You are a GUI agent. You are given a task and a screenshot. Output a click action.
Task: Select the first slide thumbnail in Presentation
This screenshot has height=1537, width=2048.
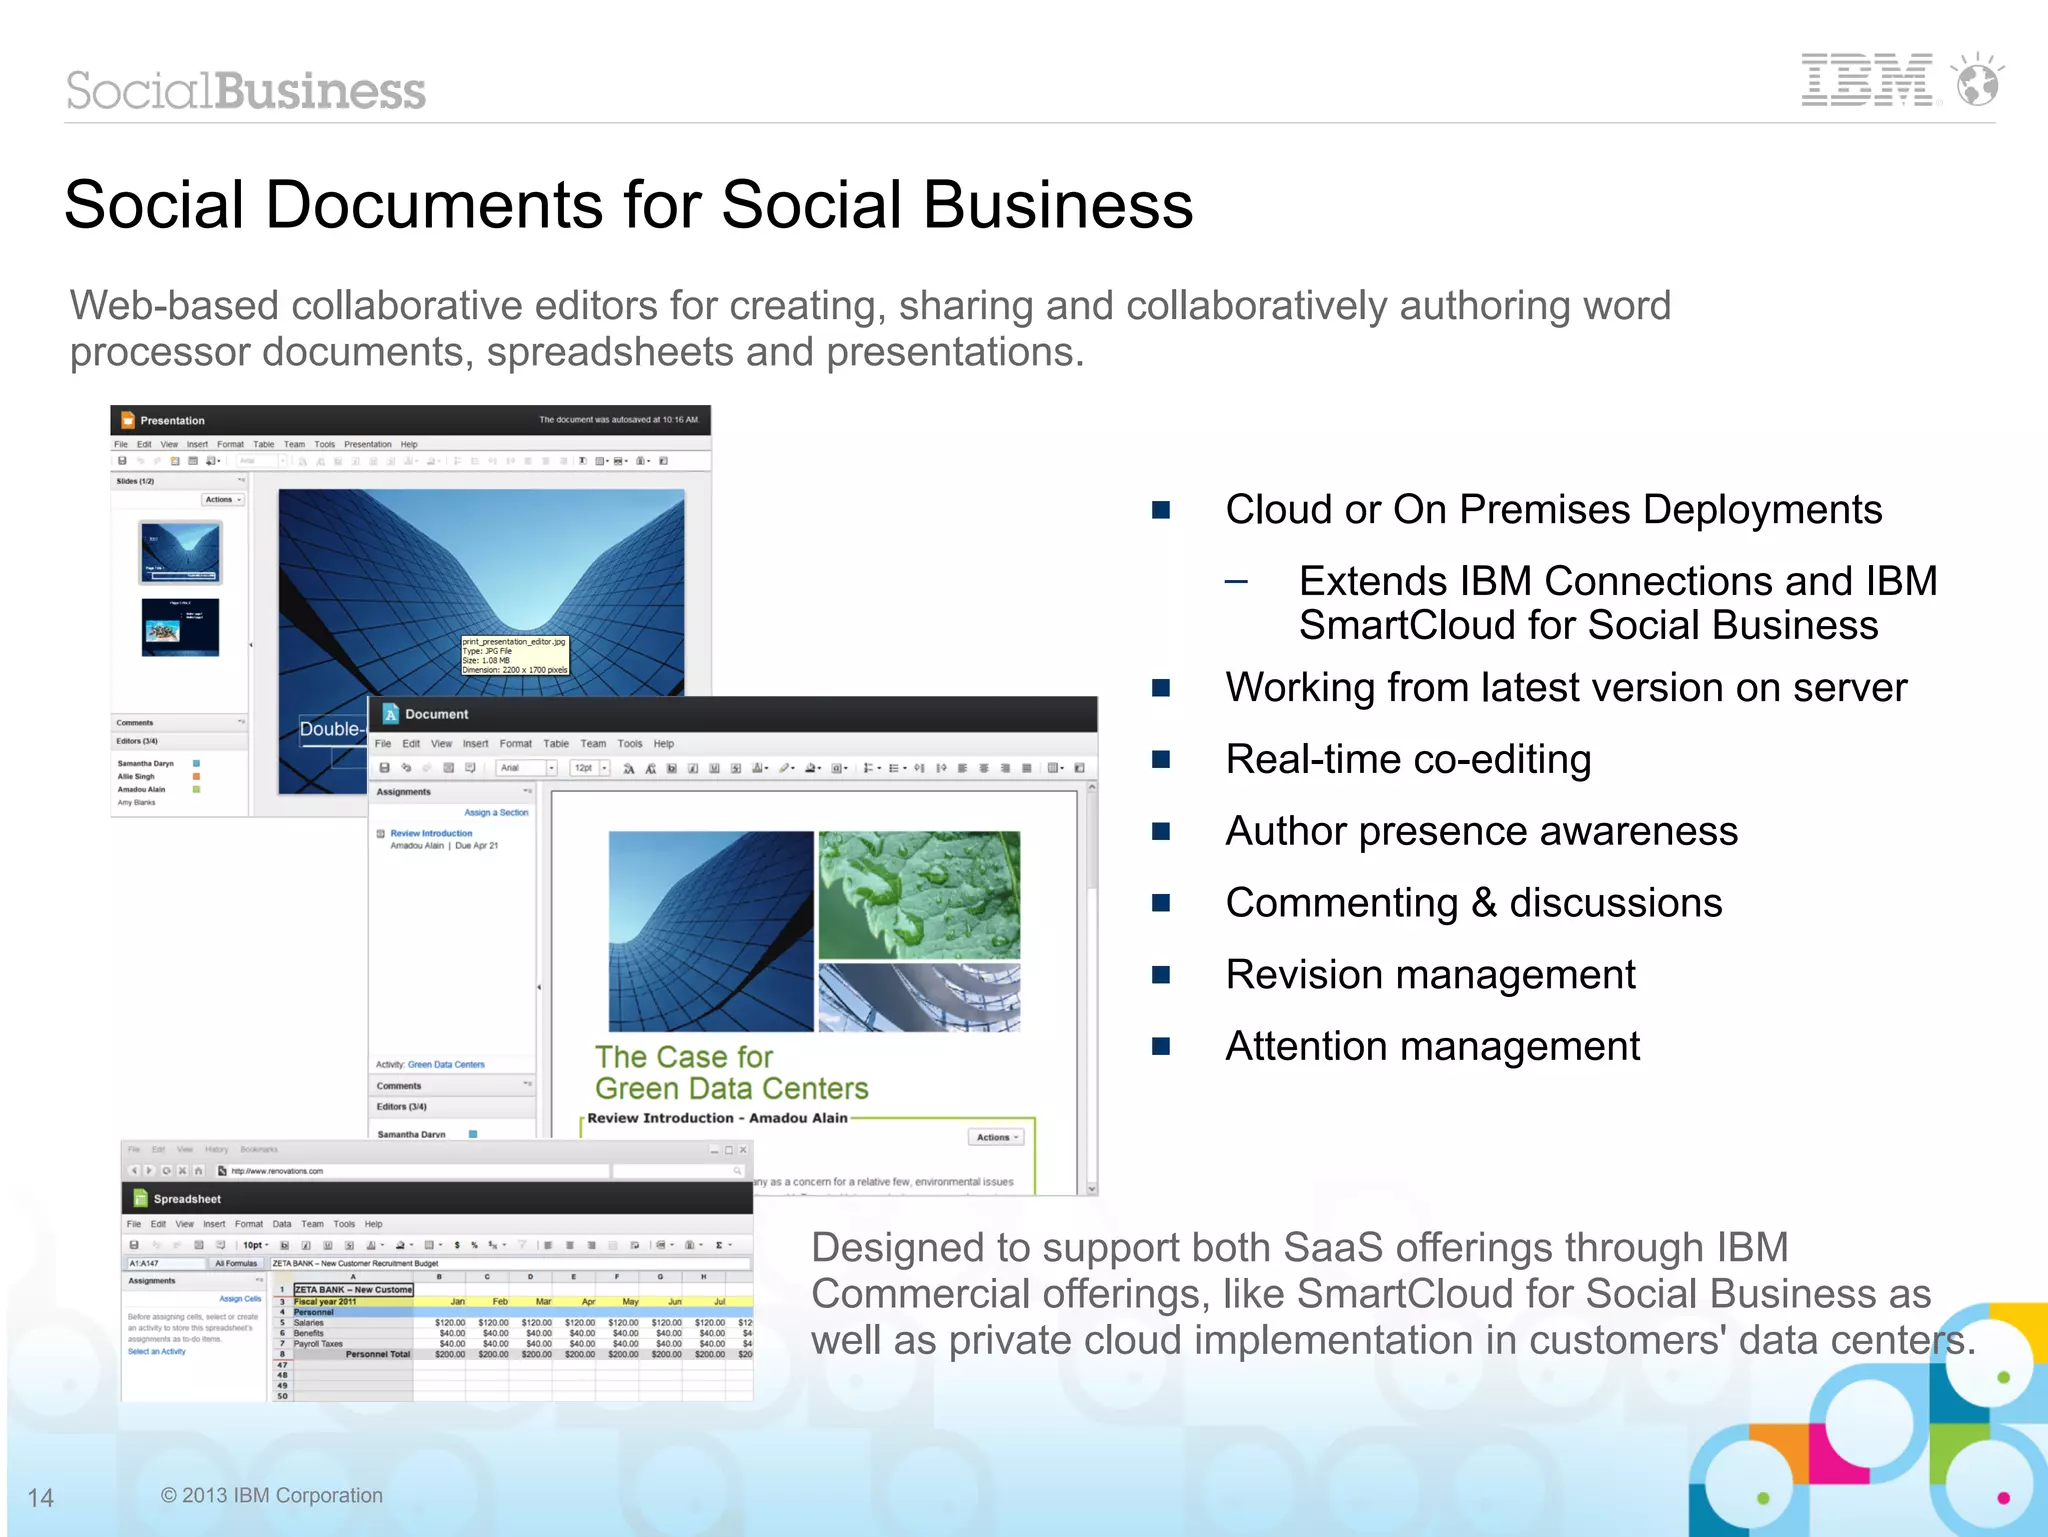tap(181, 553)
